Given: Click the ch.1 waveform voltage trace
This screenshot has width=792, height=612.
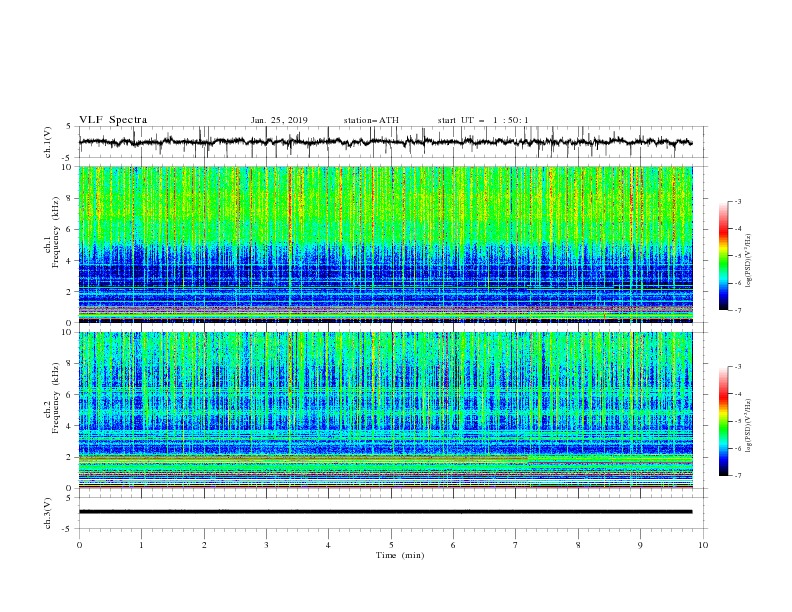Looking at the screenshot, I should click(x=385, y=142).
